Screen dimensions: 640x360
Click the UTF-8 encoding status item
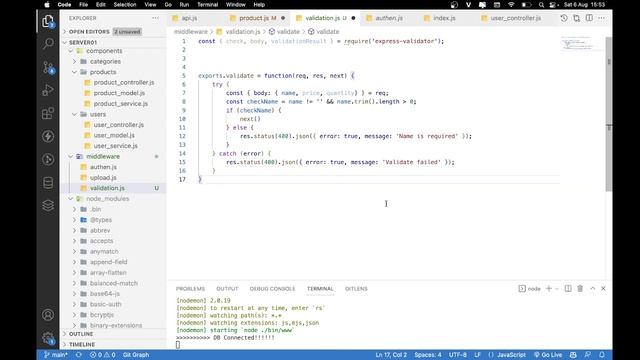458,355
